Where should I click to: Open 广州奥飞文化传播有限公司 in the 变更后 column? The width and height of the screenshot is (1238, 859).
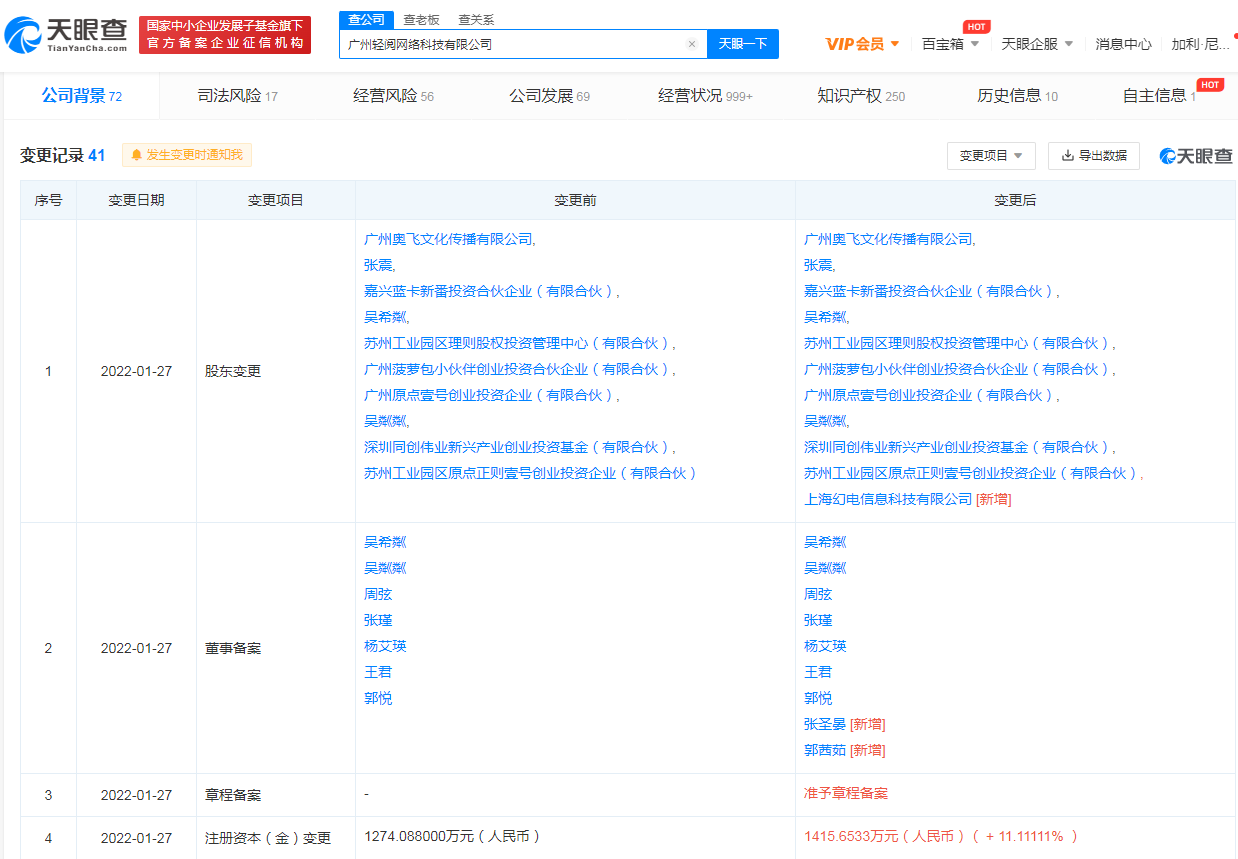coord(888,239)
